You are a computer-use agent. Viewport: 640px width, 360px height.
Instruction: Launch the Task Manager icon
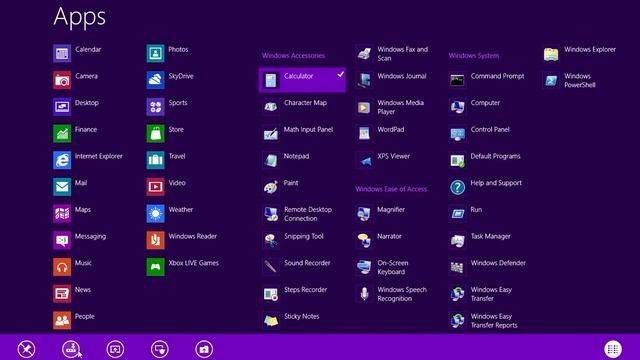(458, 240)
